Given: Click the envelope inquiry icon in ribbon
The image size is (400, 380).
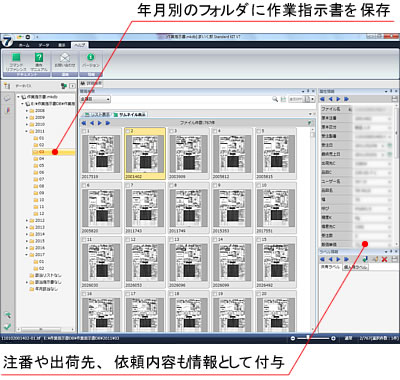Looking at the screenshot, I should pos(65,57).
